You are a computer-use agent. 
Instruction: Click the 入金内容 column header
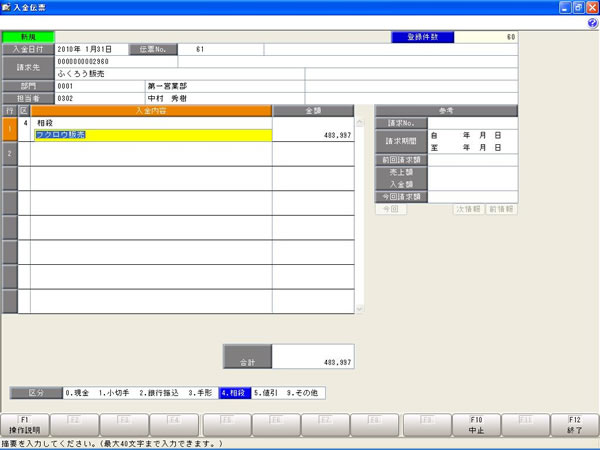click(x=151, y=111)
